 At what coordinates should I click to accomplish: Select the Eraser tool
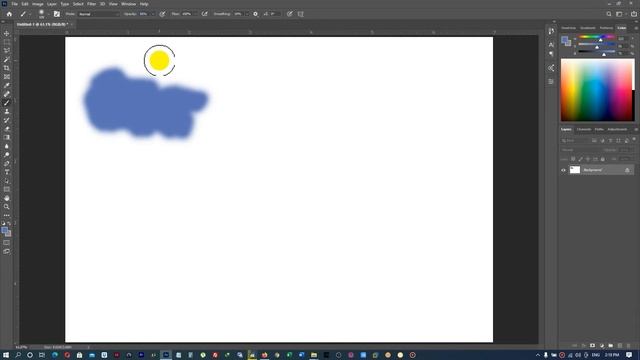pos(7,129)
